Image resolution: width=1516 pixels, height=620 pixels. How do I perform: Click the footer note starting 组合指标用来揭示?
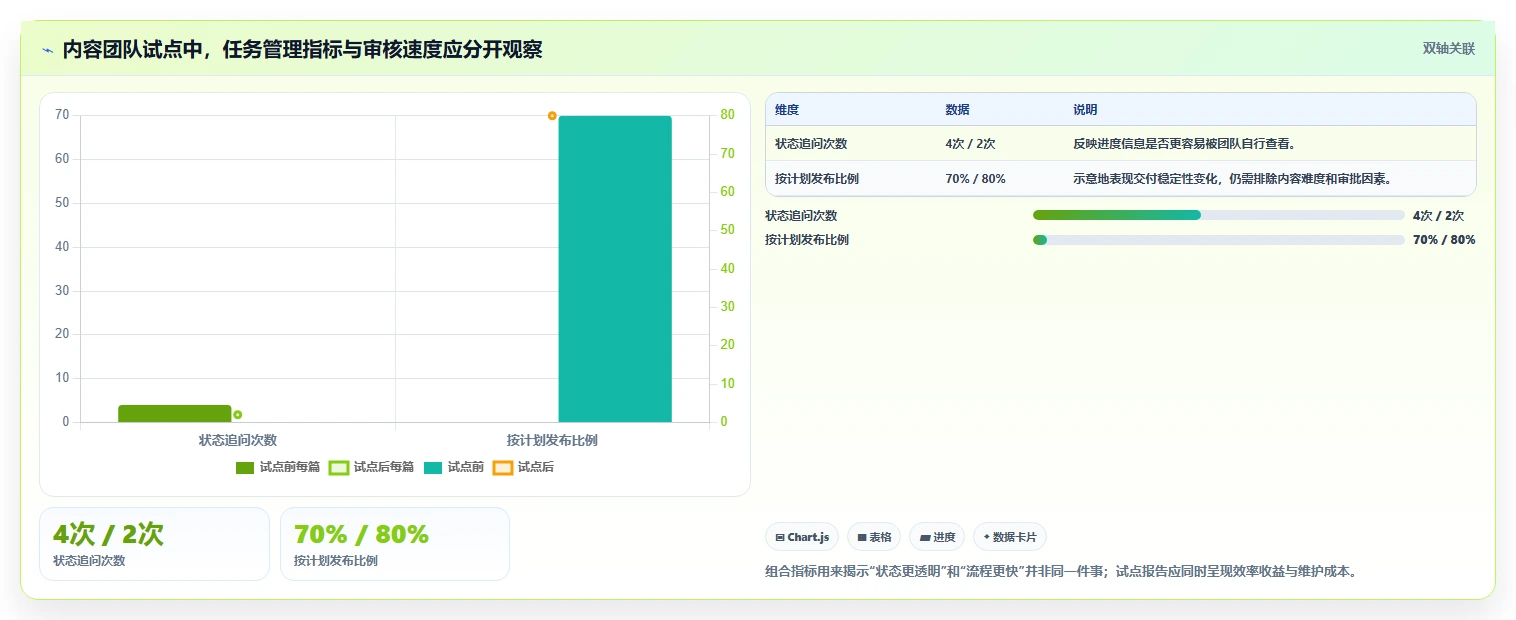(1061, 572)
